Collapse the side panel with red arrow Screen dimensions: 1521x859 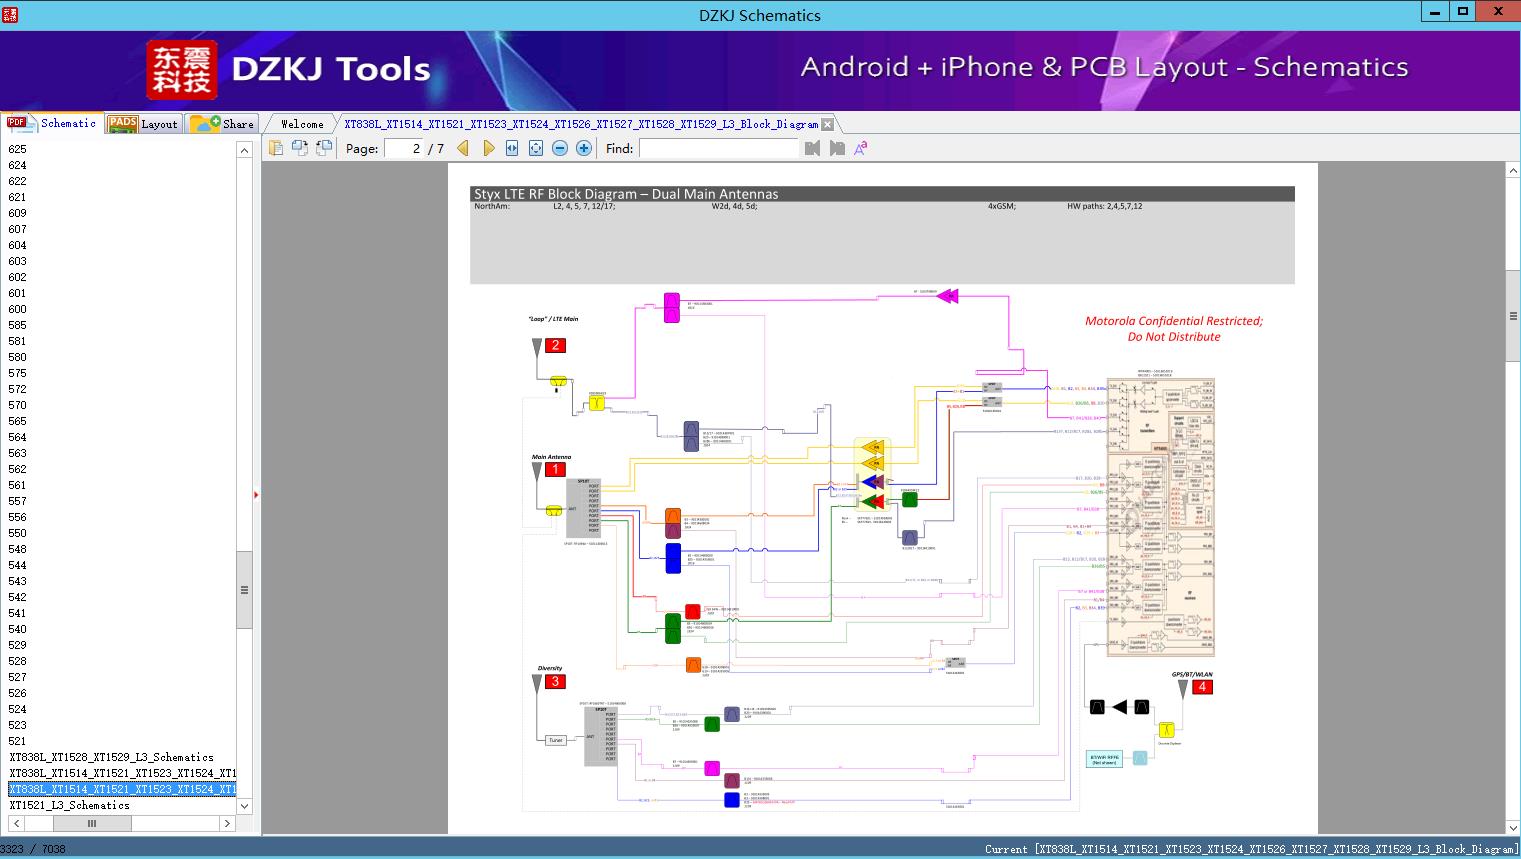coord(256,494)
